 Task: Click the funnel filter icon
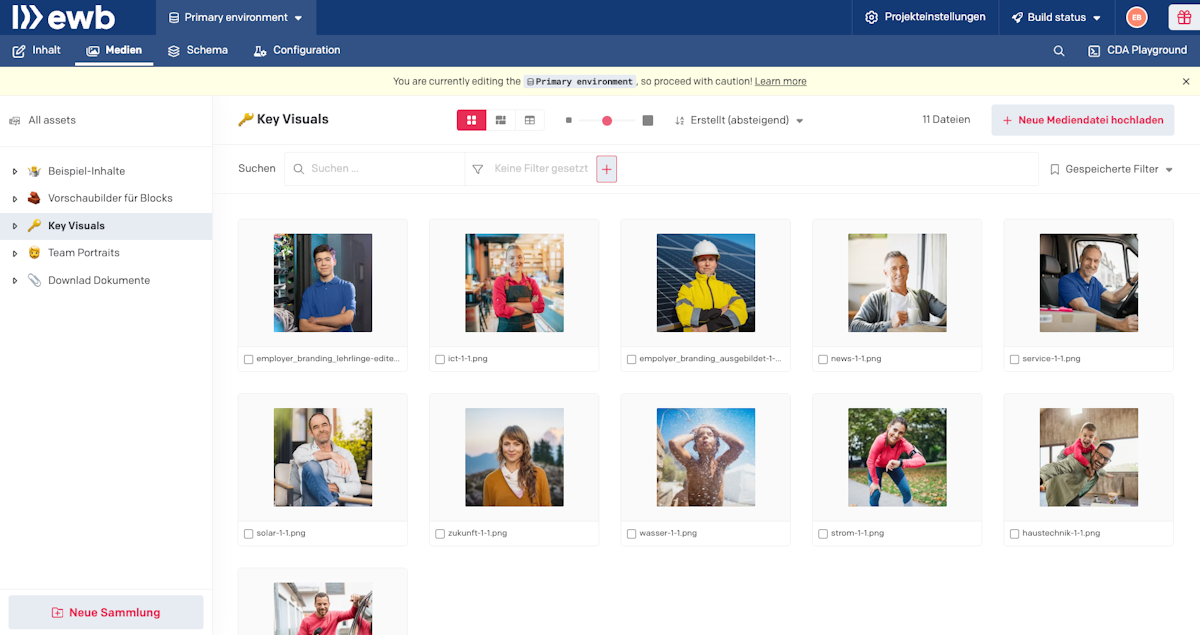(478, 169)
